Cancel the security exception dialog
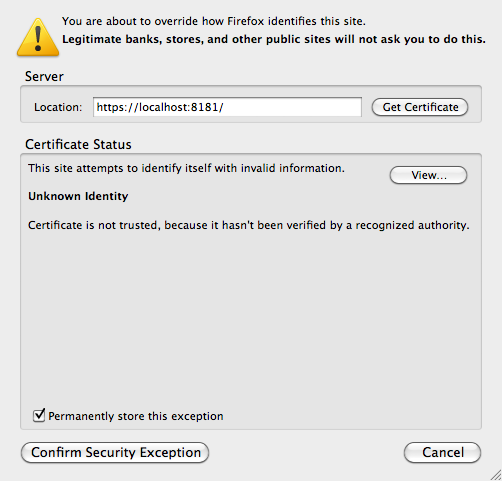Image resolution: width=502 pixels, height=481 pixels. pos(442,452)
